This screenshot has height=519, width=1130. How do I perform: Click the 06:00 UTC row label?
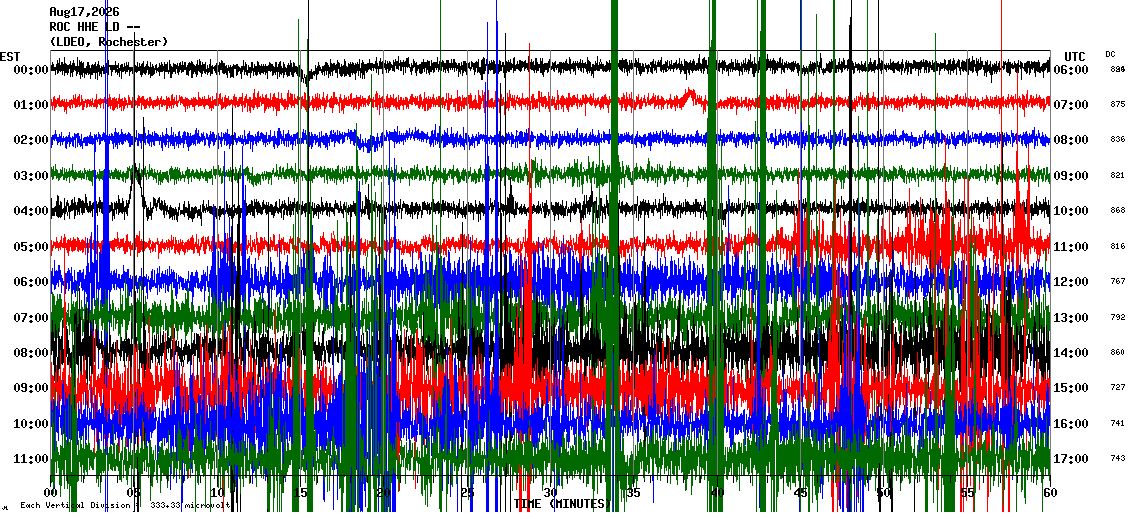(x=1070, y=70)
